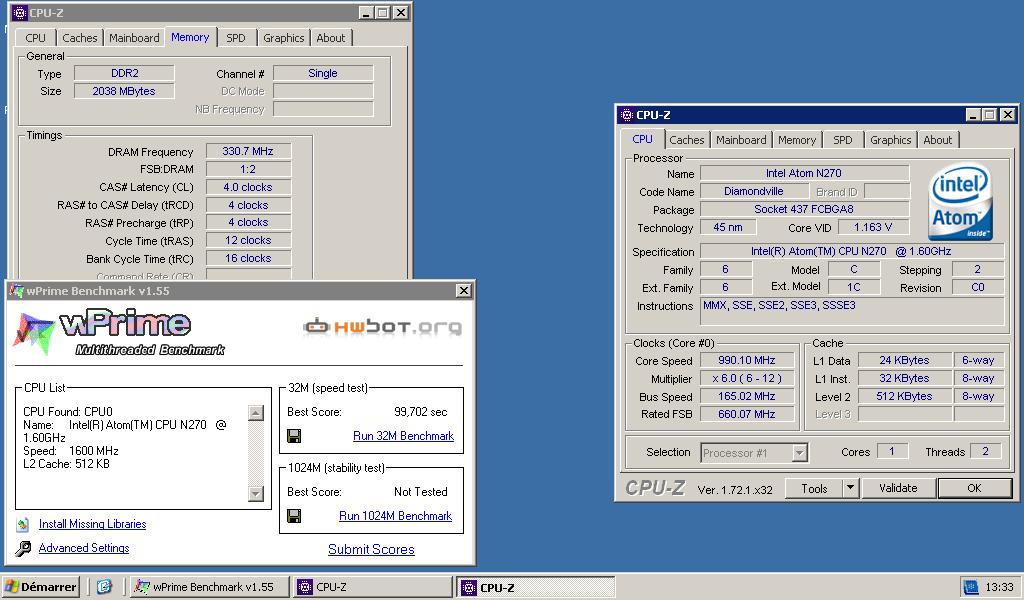Click Multiplier value x 6.0 ( 6 - 12 )
Viewport: 1024px width, 600px height.
[746, 378]
